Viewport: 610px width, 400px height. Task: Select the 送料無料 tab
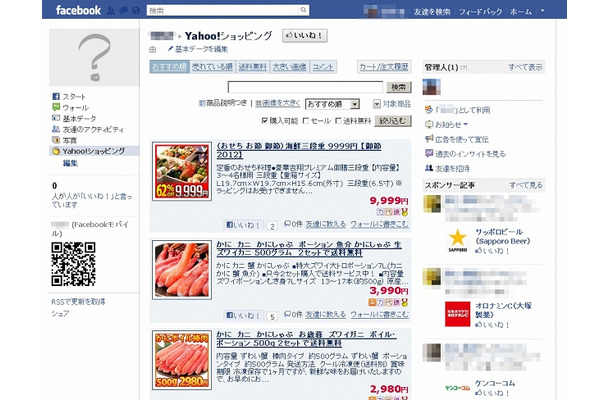click(x=252, y=67)
